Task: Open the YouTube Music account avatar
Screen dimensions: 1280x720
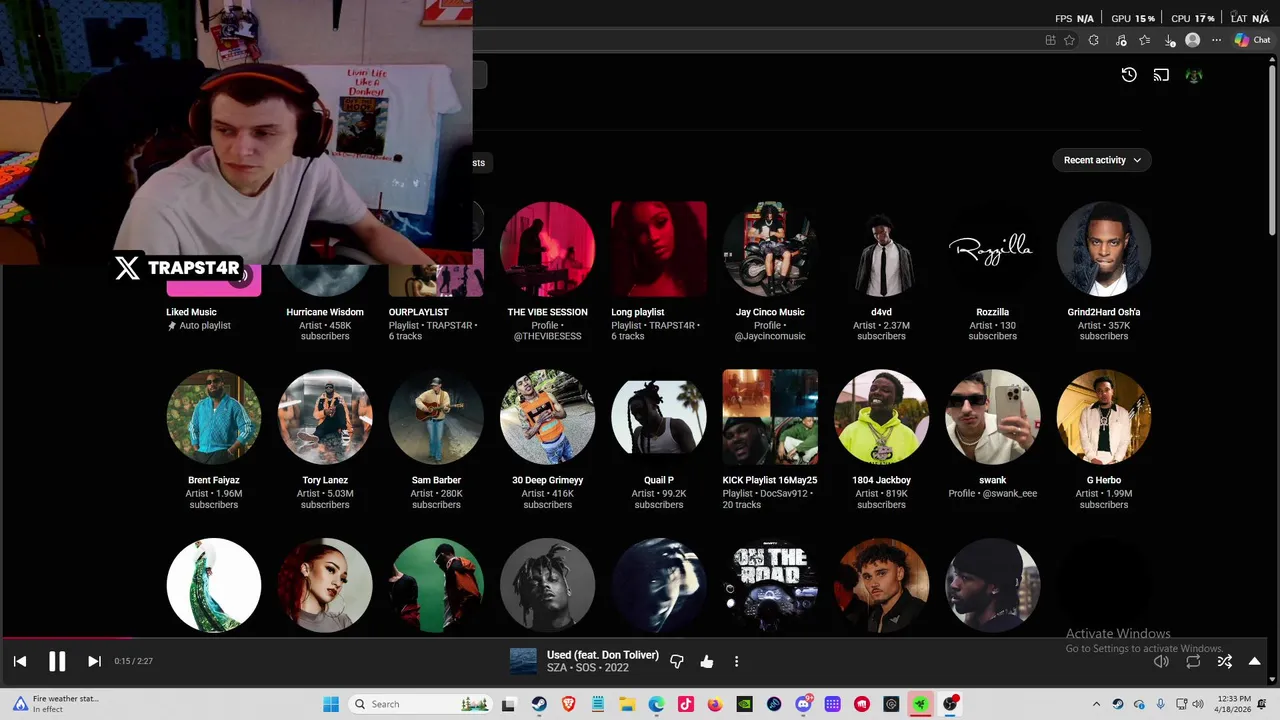Action: click(1193, 75)
